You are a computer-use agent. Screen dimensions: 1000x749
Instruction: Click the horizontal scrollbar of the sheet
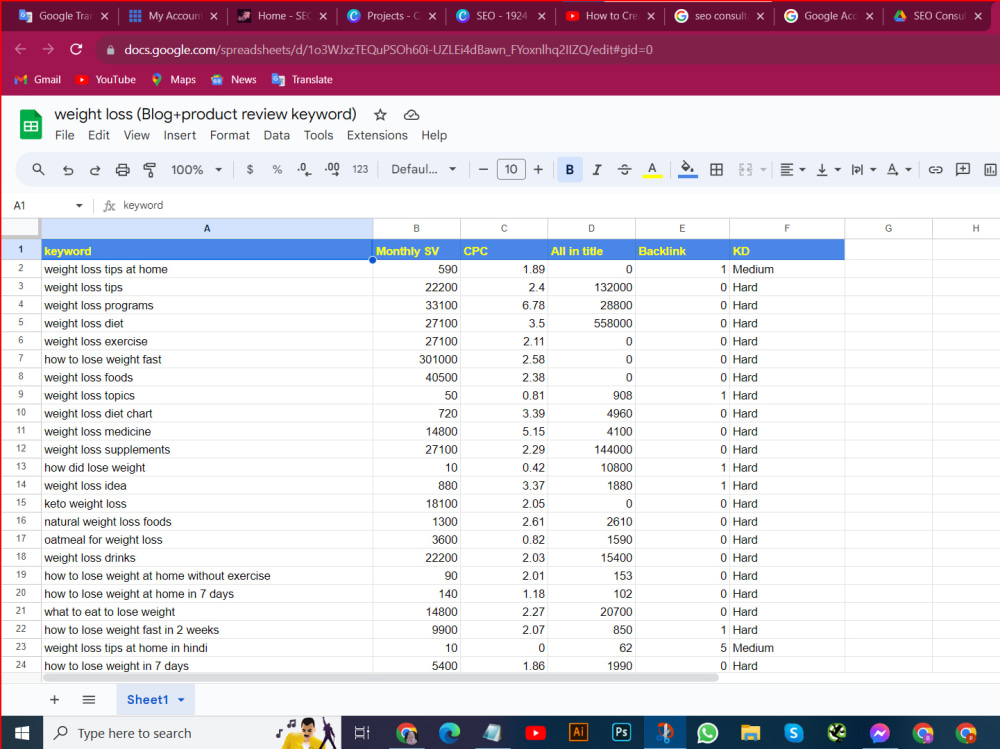pos(382,678)
